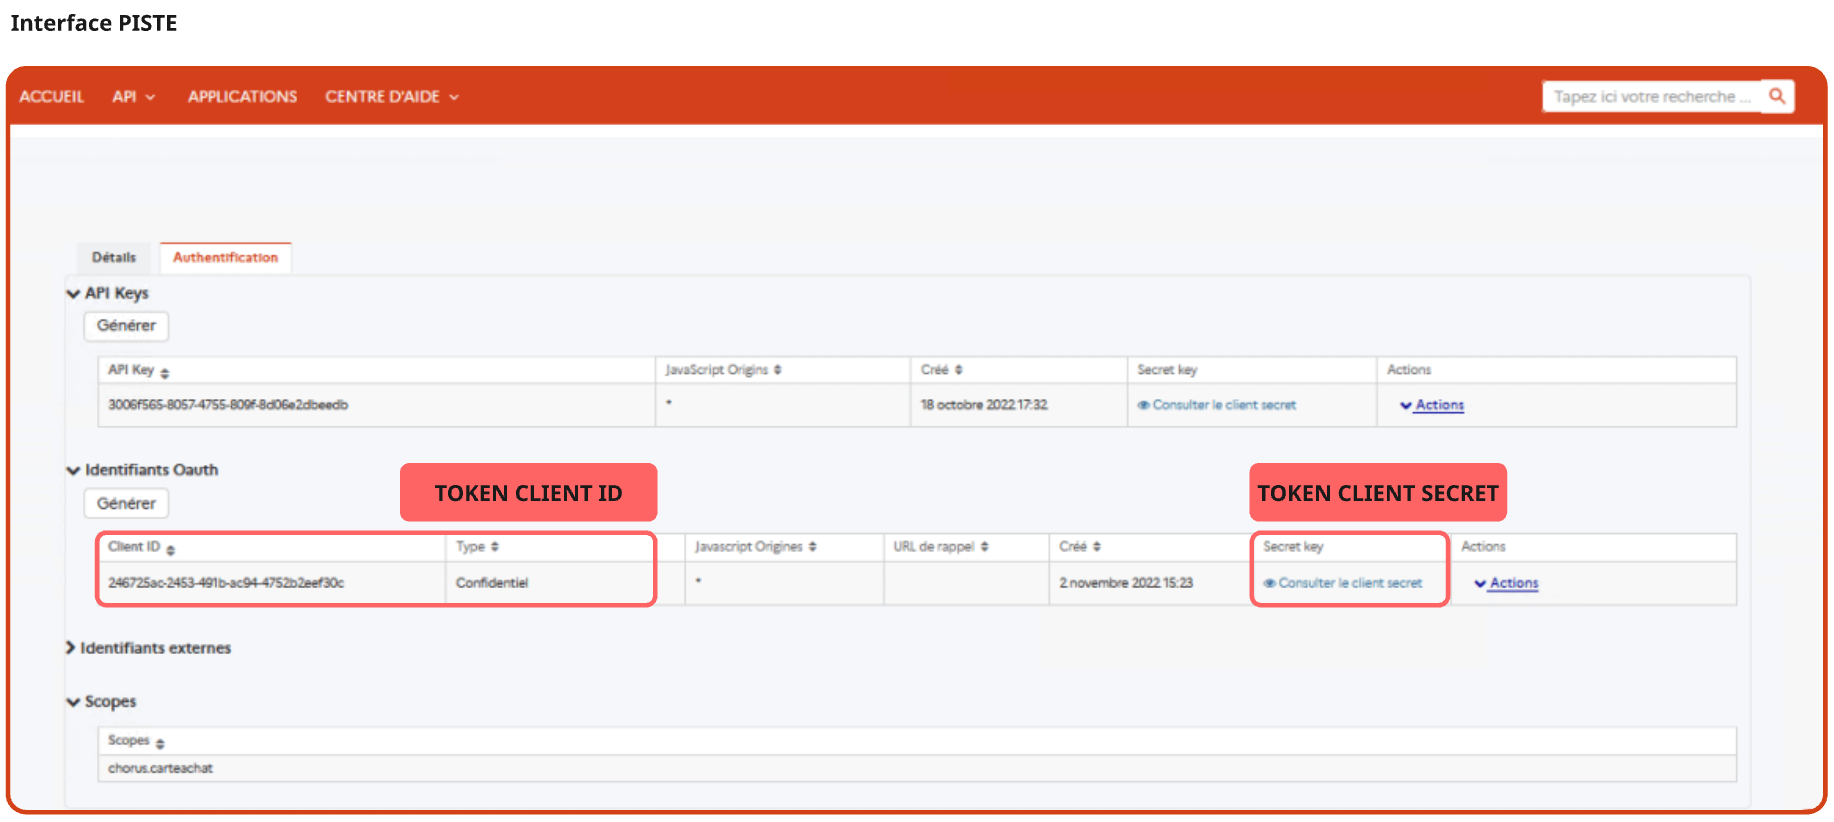Expand the Identifiants externes section
Image resolution: width=1834 pixels, height=822 pixels.
[71, 648]
